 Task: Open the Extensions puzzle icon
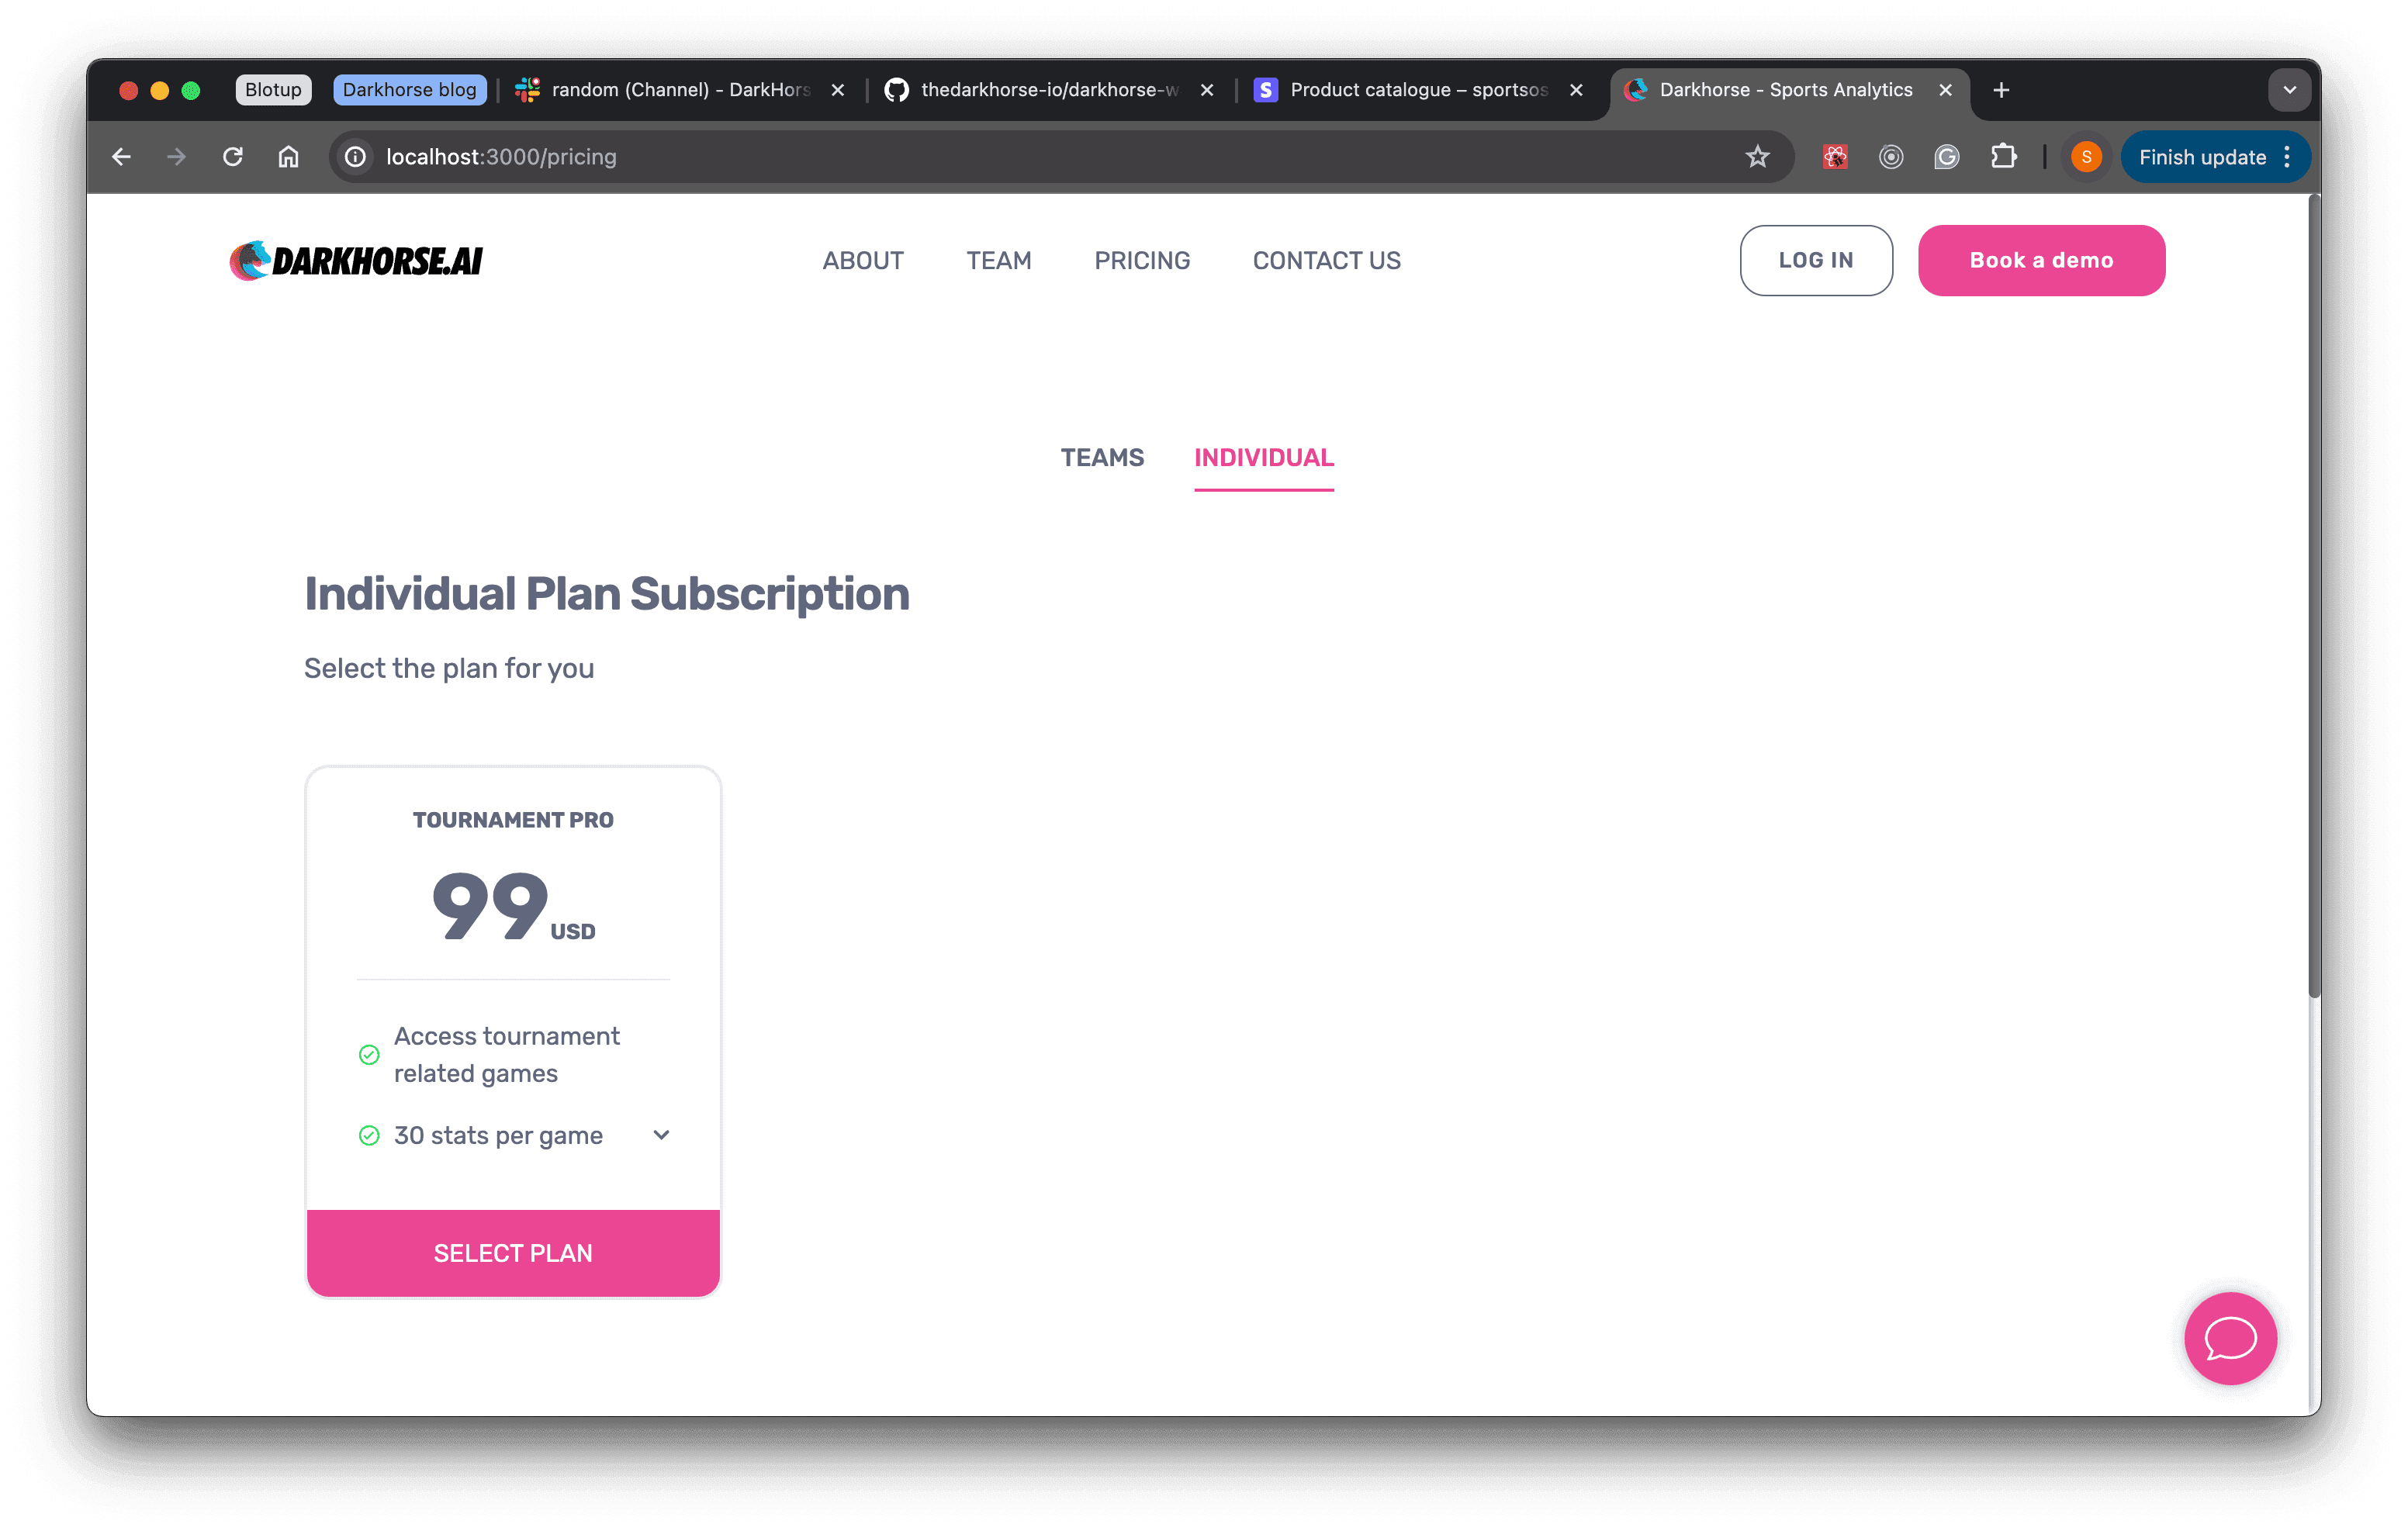[x=2003, y=157]
